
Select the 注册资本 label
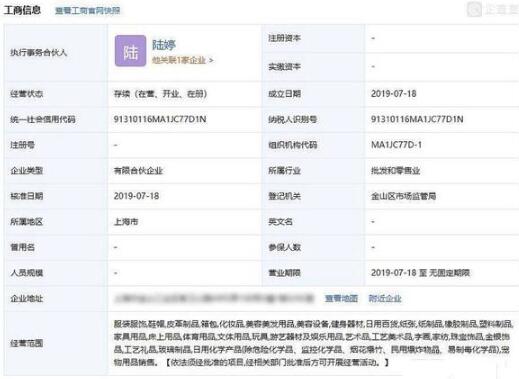click(x=284, y=38)
